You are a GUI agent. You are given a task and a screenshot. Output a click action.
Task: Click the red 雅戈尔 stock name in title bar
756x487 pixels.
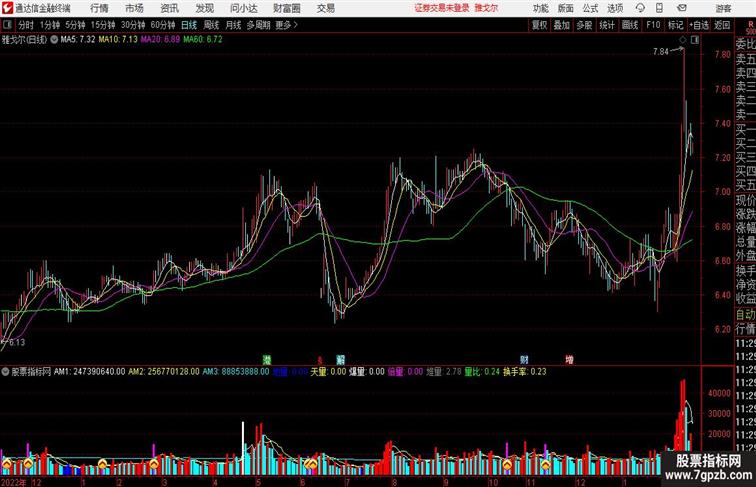point(486,8)
